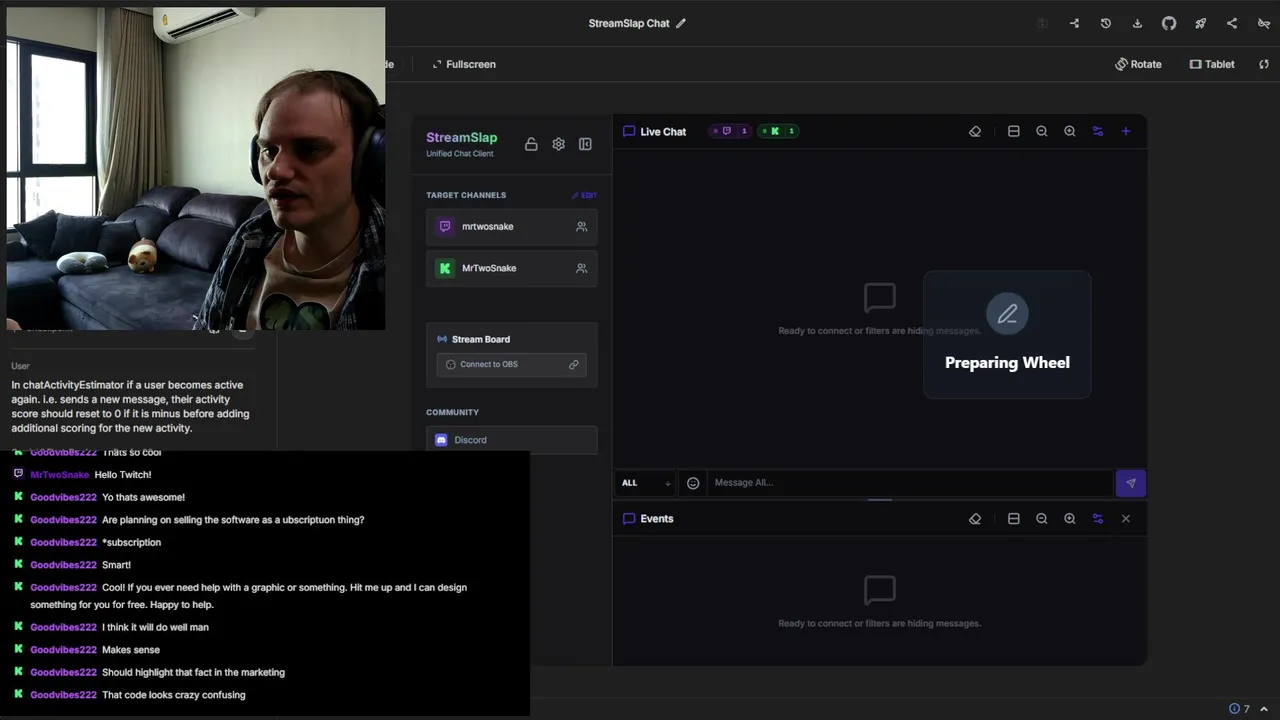Toggle the Kick filter badge in Live Chat
This screenshot has height=720, width=1280.
coord(778,131)
